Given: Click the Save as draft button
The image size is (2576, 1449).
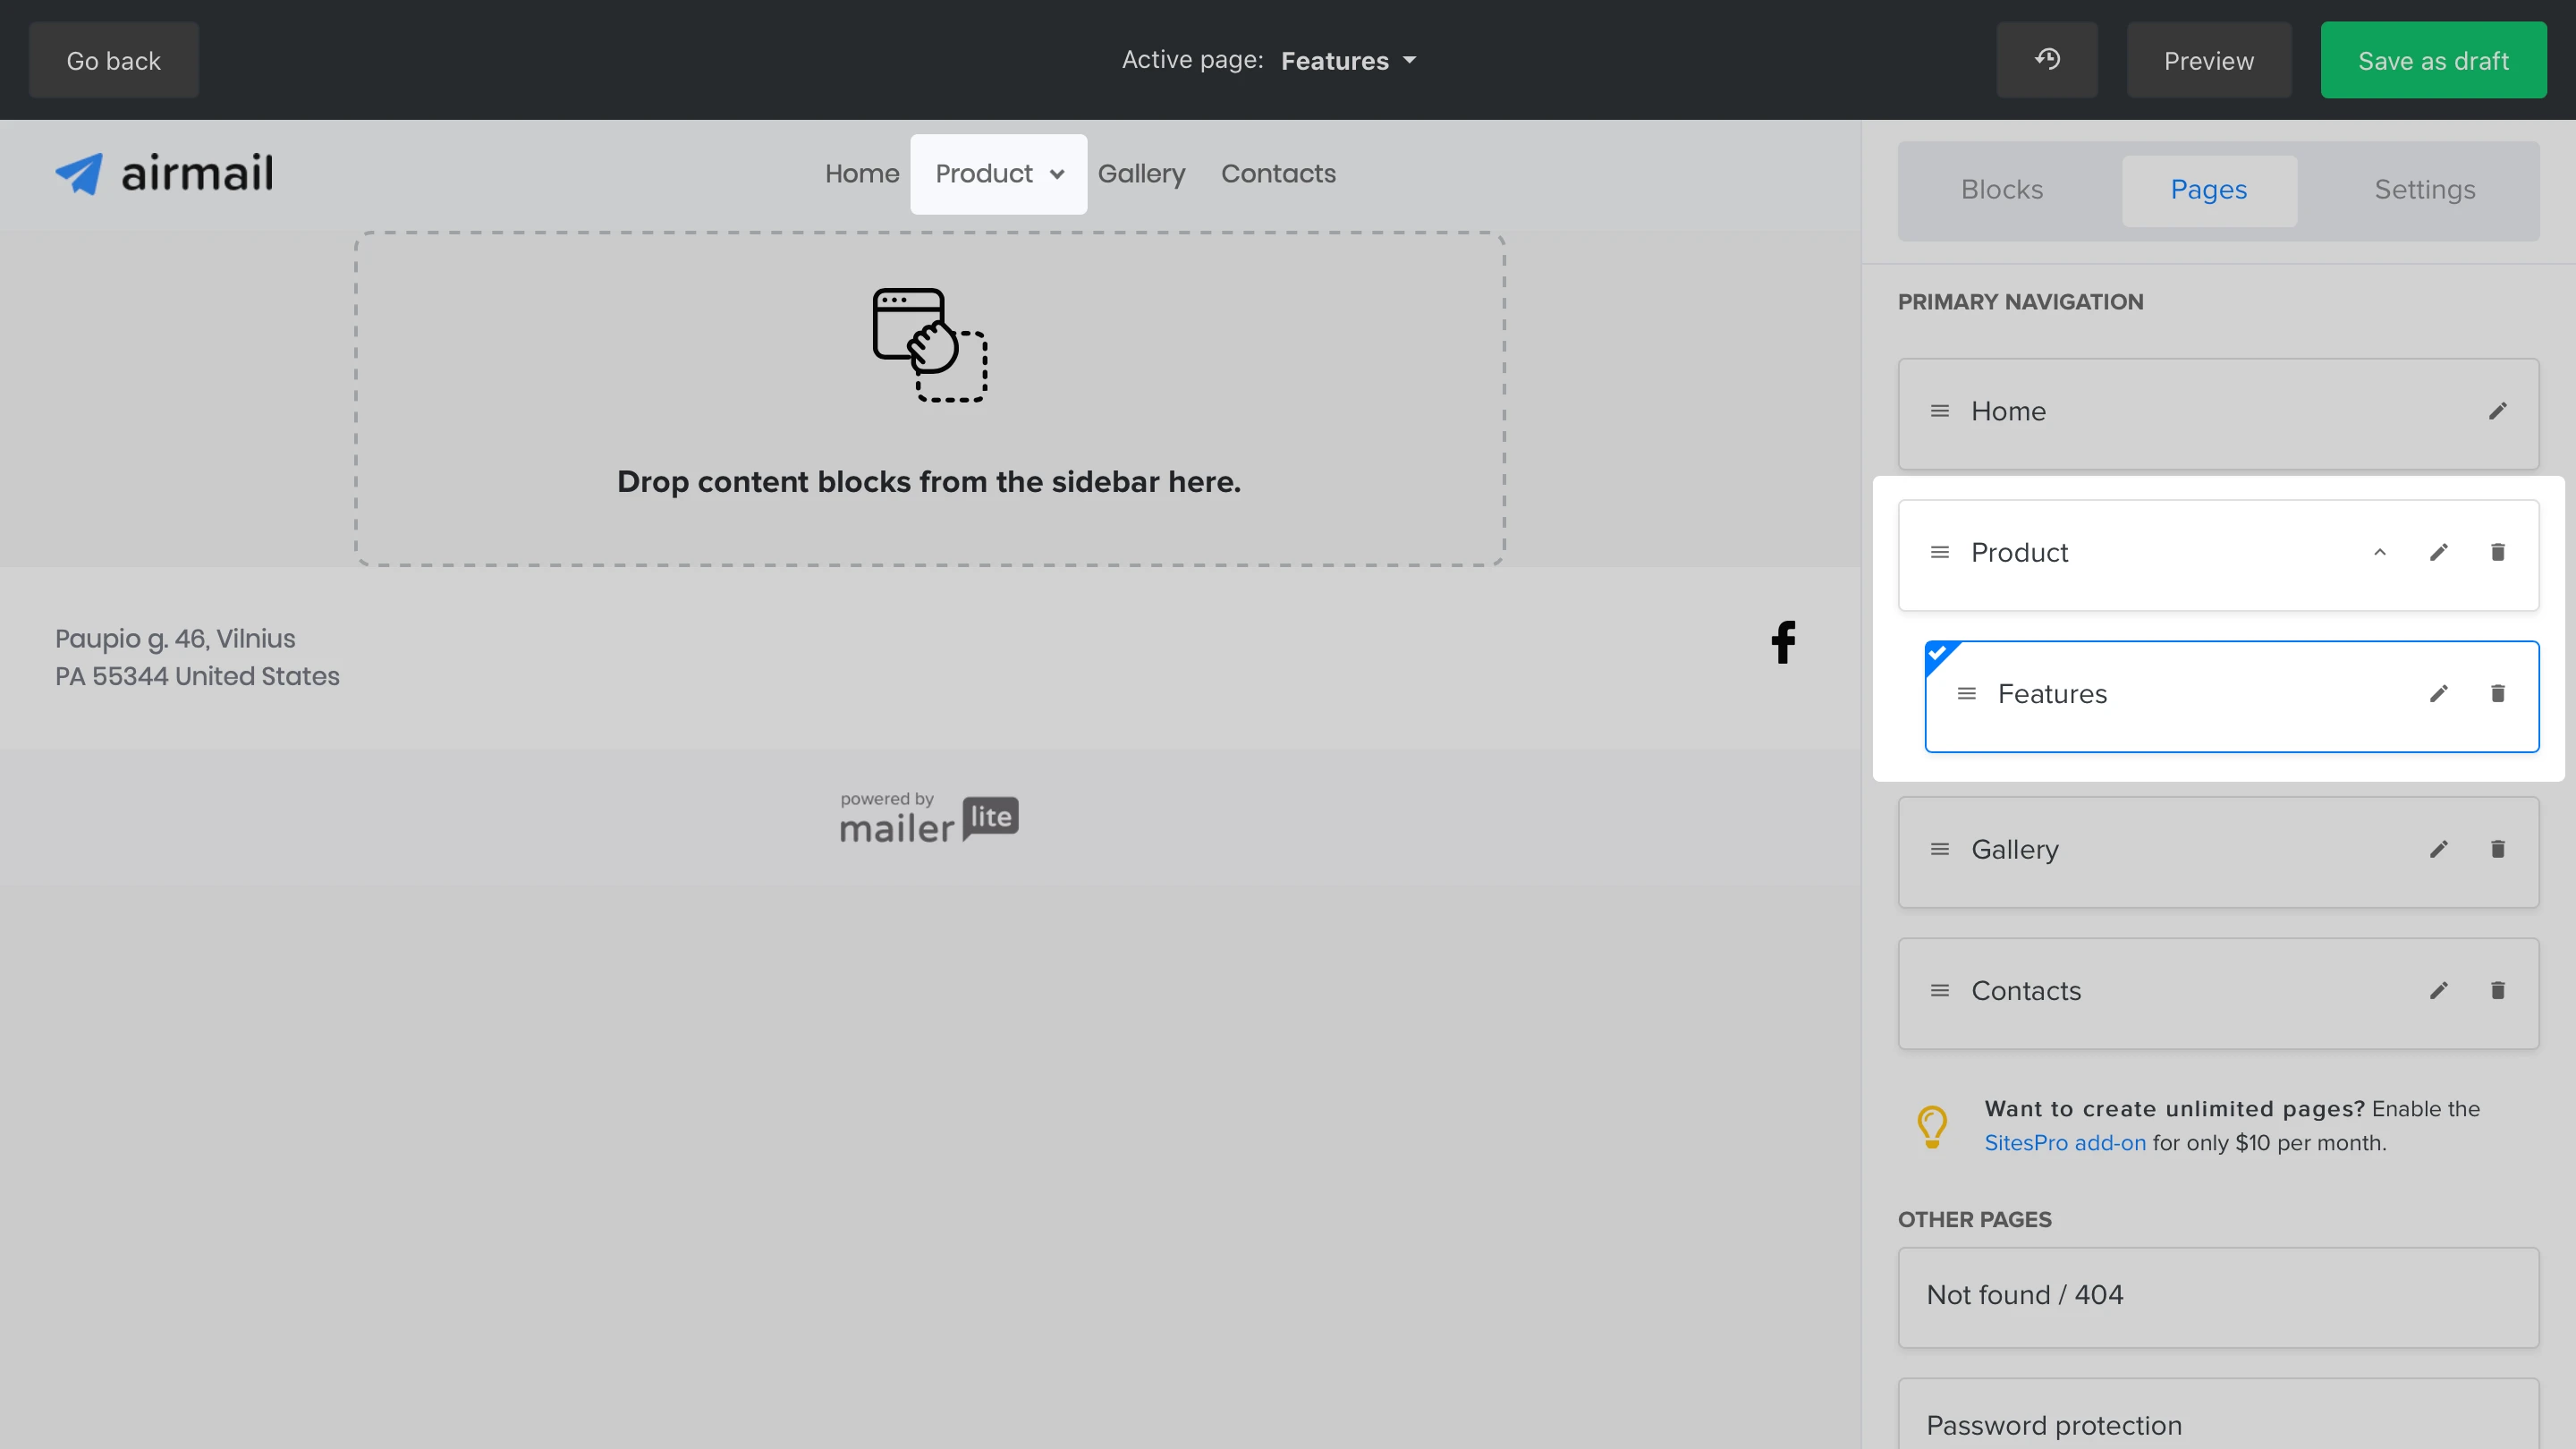Looking at the screenshot, I should pyautogui.click(x=2432, y=61).
